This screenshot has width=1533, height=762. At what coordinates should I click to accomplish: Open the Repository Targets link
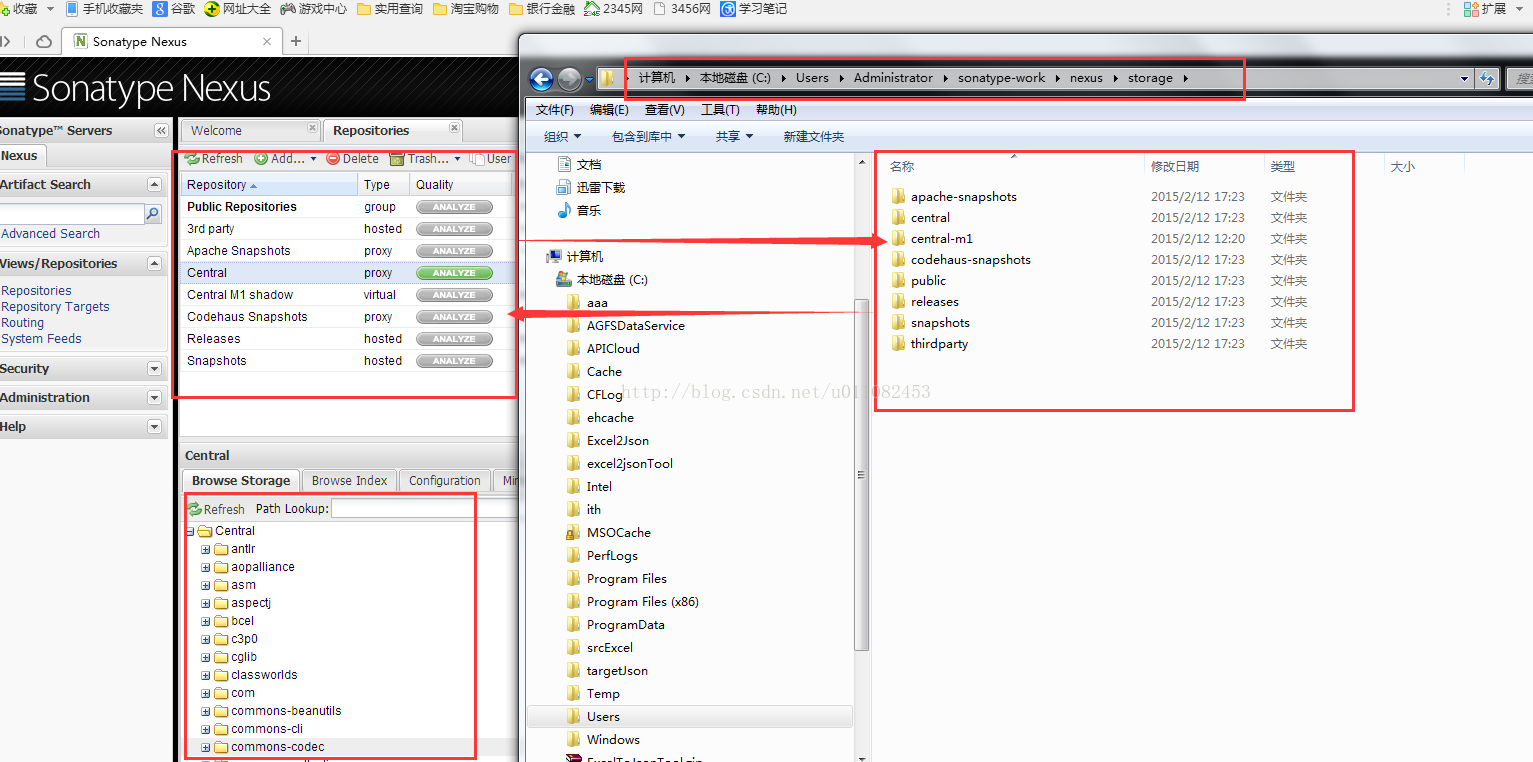point(55,307)
